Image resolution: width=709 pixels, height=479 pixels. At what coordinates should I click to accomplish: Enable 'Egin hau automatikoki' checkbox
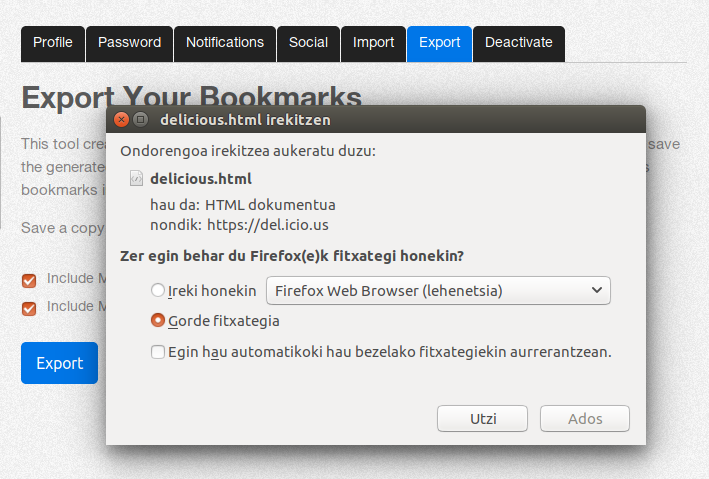pos(157,352)
